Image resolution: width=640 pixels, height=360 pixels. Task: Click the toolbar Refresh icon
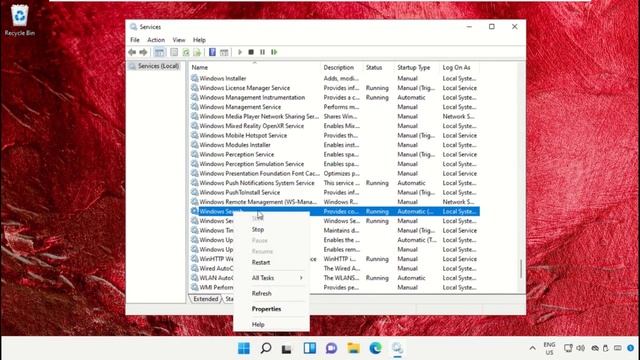pos(186,52)
